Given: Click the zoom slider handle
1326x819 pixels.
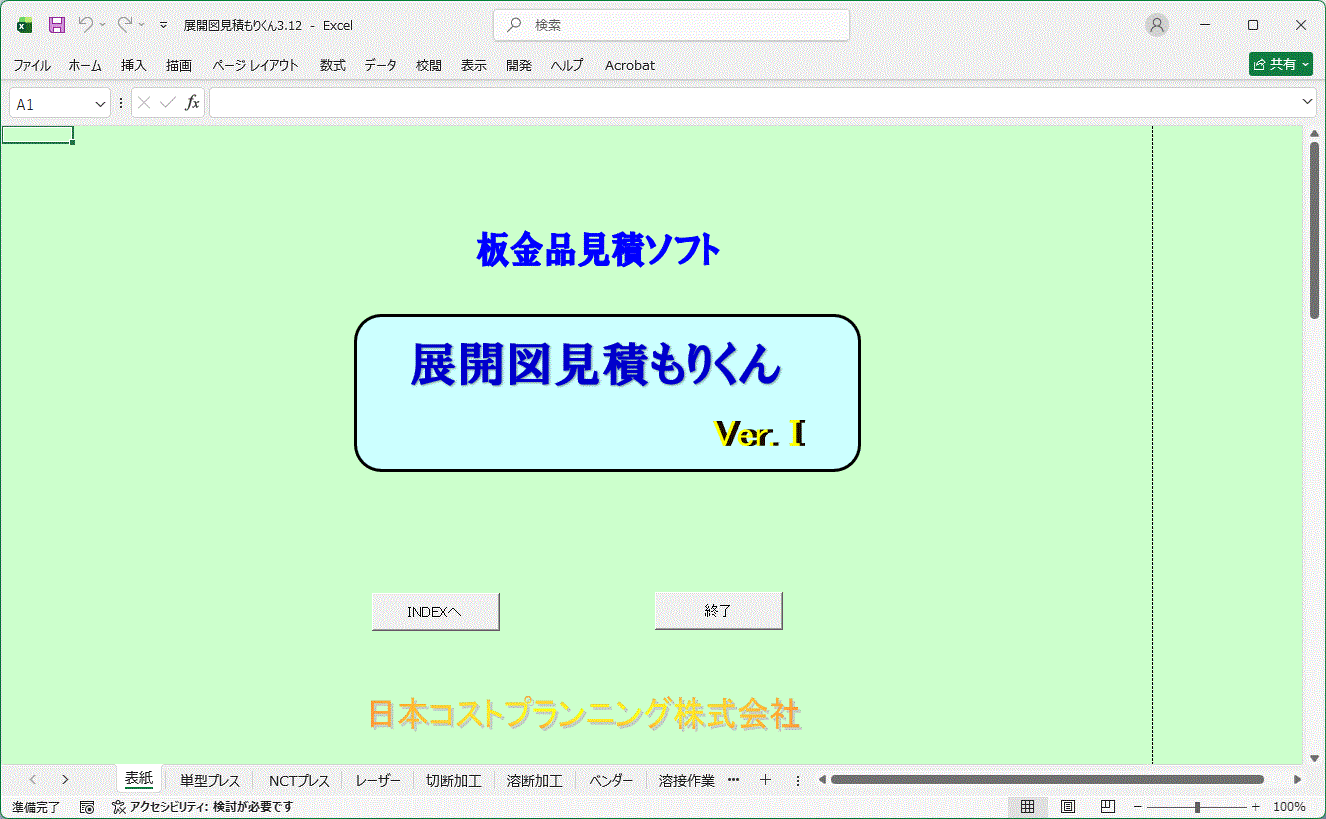Looking at the screenshot, I should pyautogui.click(x=1197, y=806).
